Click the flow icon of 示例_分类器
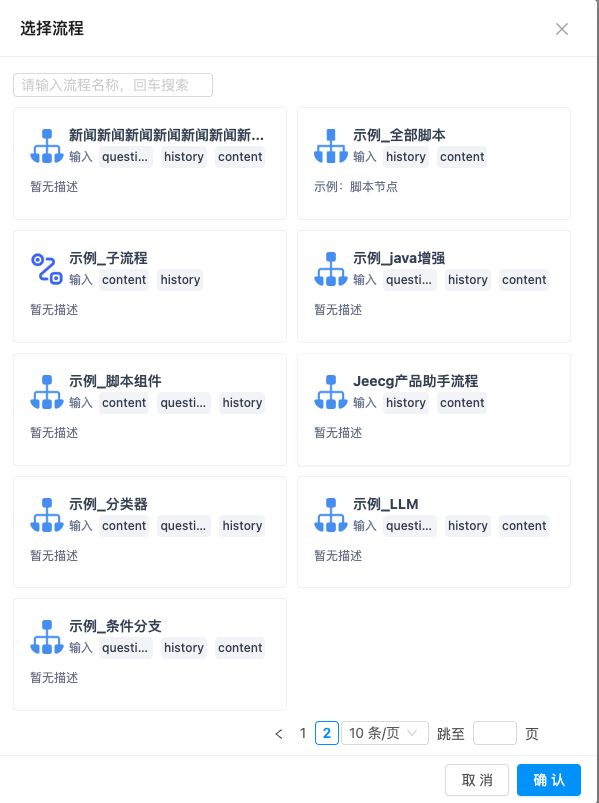The width and height of the screenshot is (599, 803). pyautogui.click(x=47, y=515)
